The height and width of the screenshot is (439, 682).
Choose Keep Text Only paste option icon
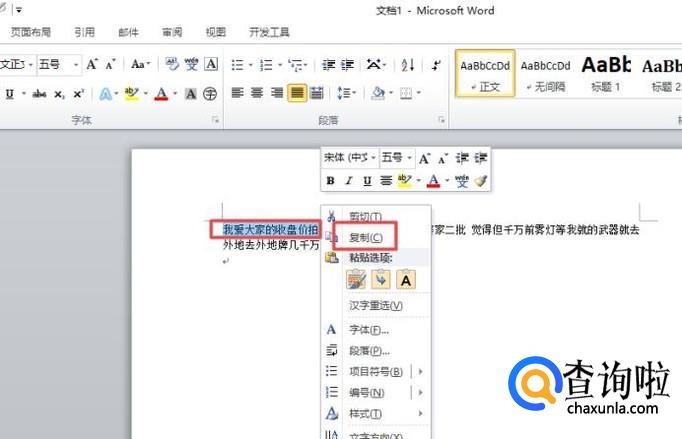tap(406, 279)
